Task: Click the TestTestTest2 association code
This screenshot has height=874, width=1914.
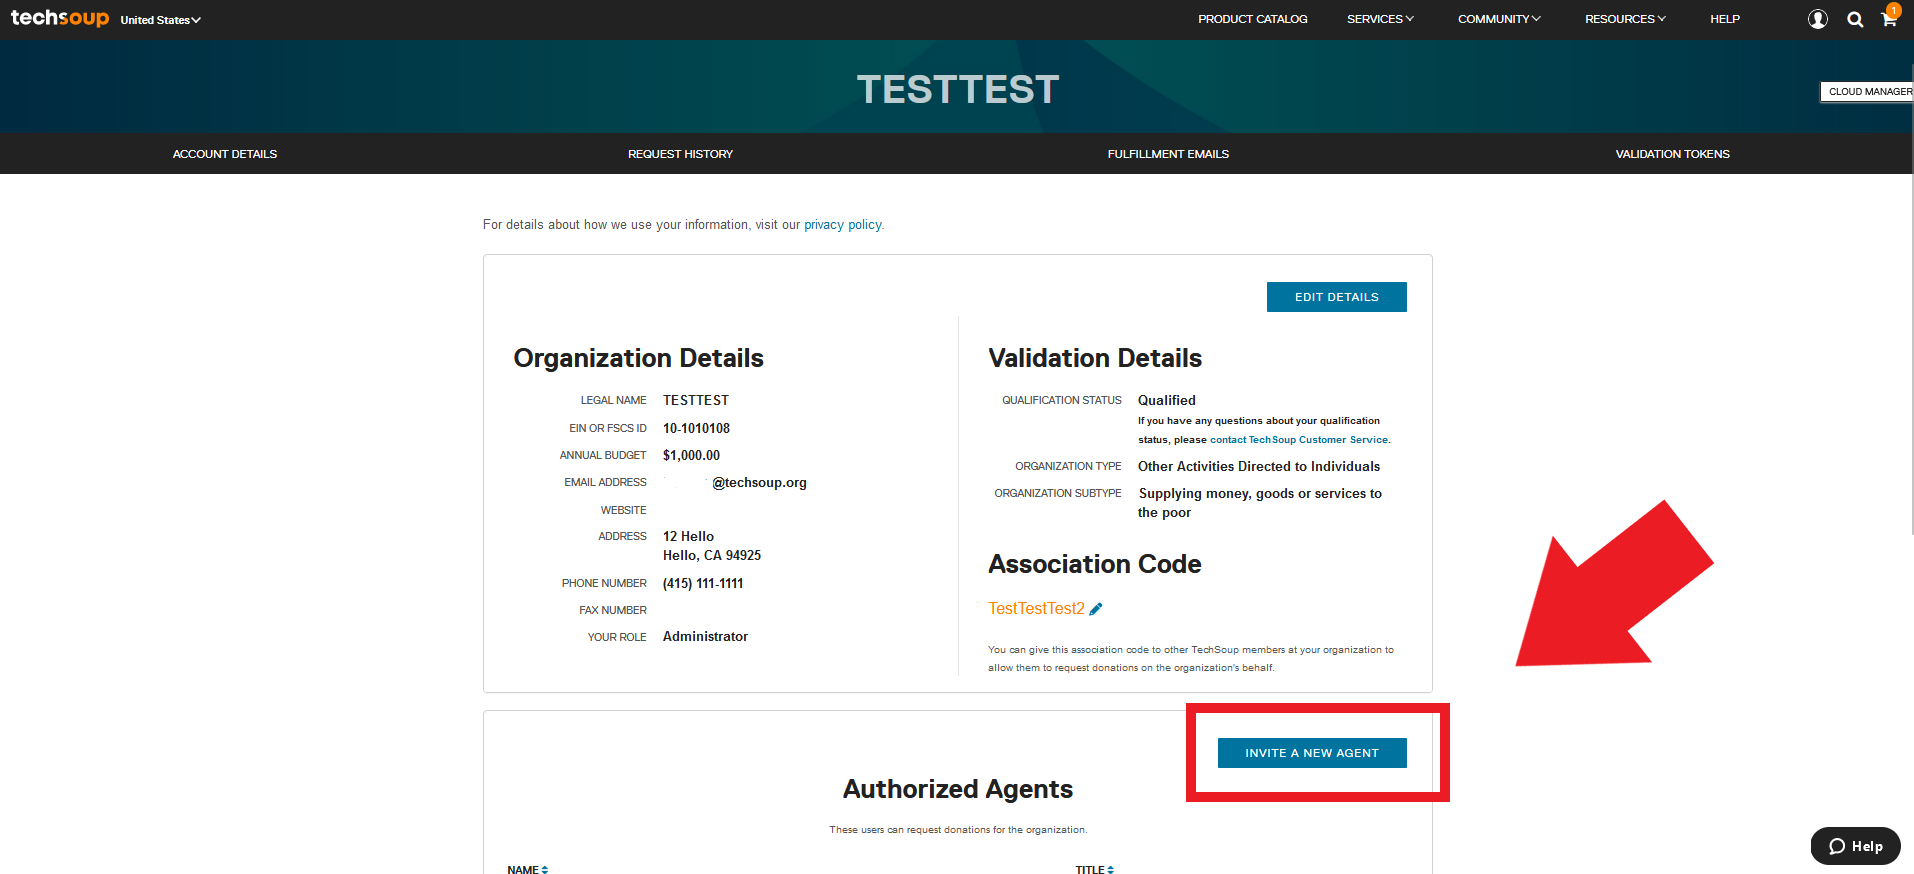Action: [1036, 608]
